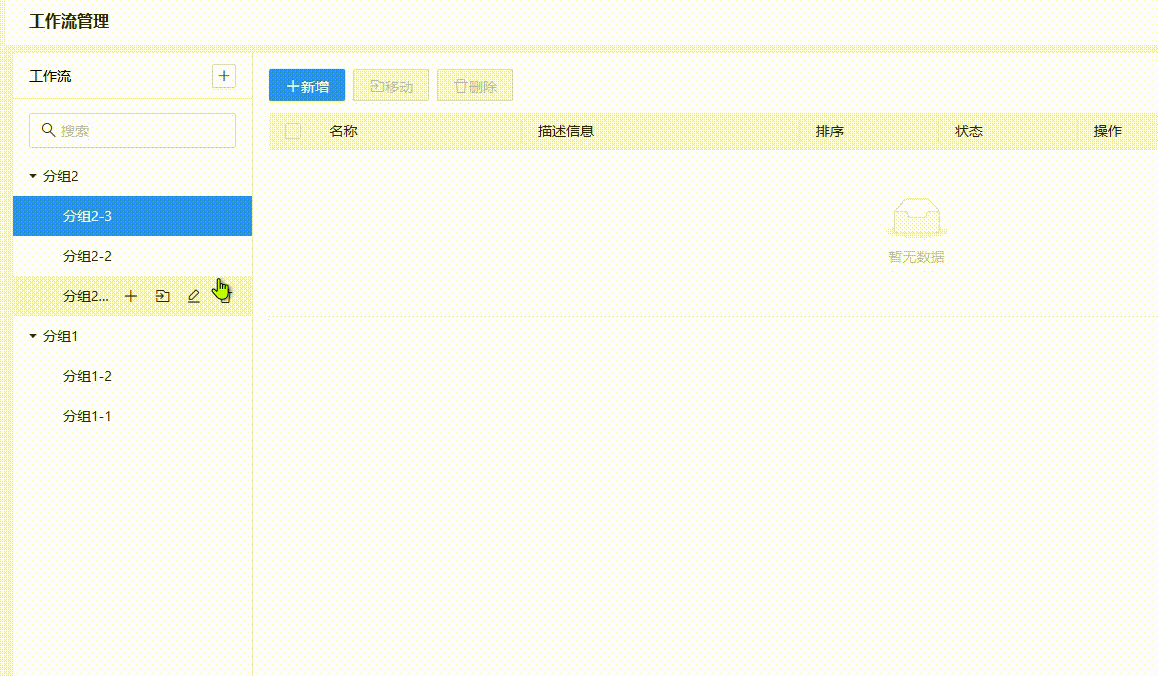Toggle the select-all checkbox in table header
This screenshot has width=1158, height=676.
point(293,131)
